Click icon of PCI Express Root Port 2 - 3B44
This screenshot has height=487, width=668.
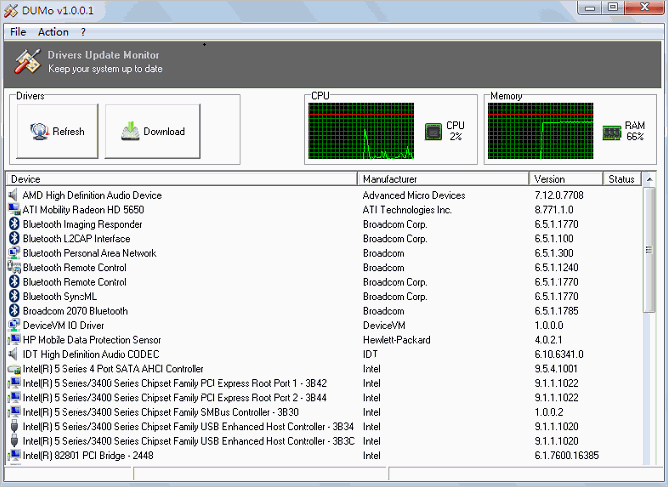[14, 398]
